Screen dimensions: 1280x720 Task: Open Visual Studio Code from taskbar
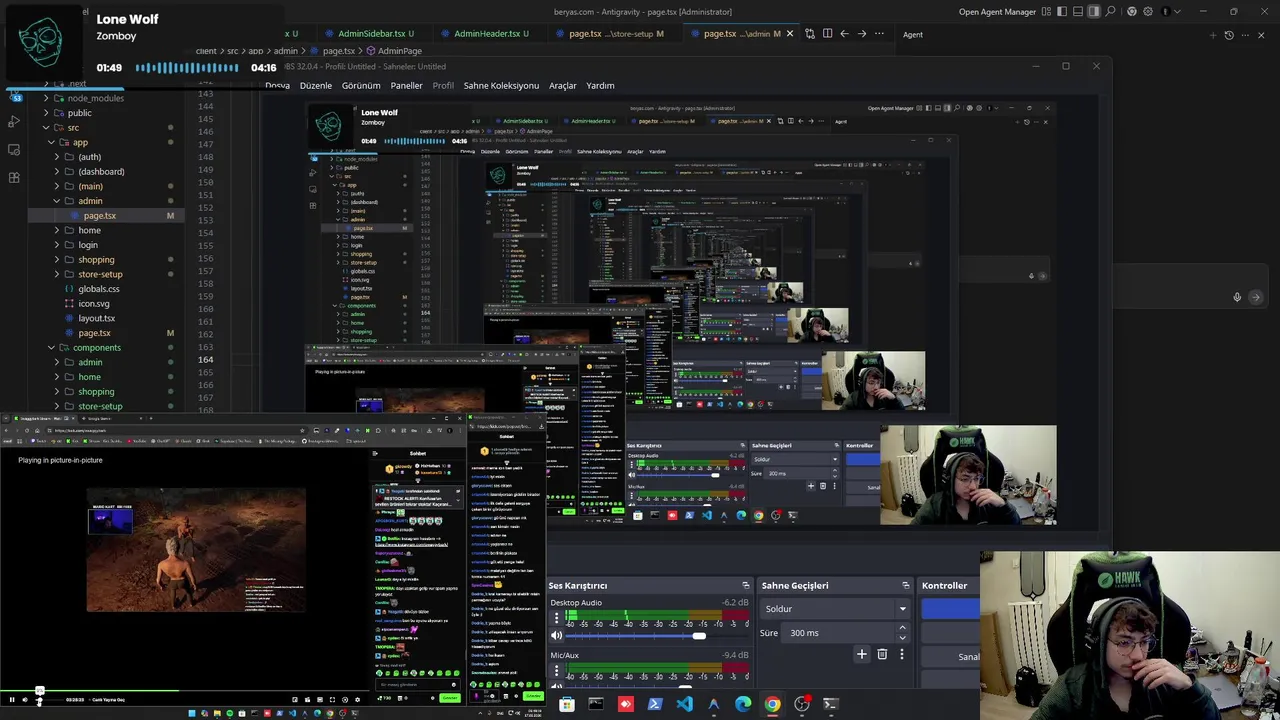coord(684,704)
